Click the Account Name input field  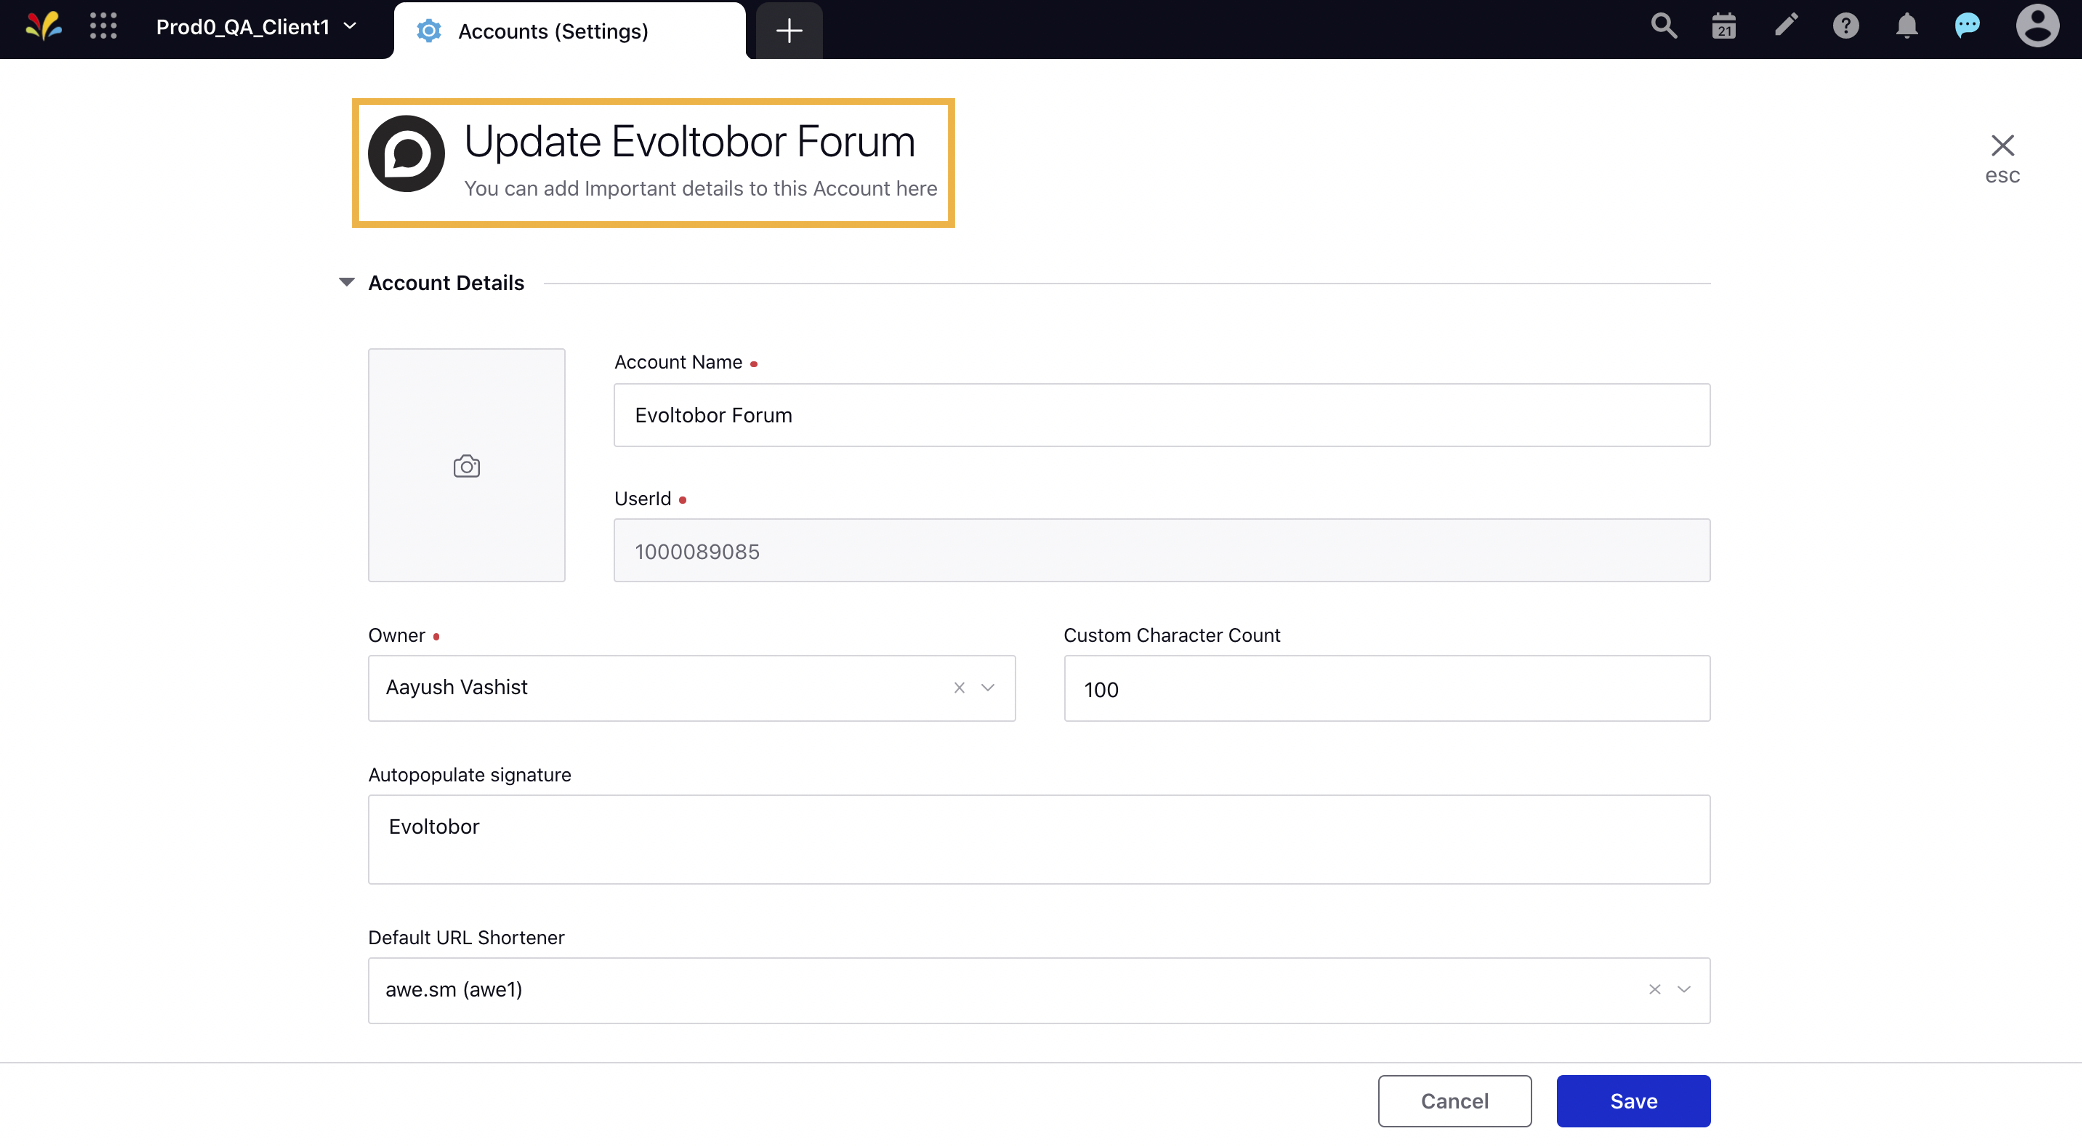(x=1161, y=414)
